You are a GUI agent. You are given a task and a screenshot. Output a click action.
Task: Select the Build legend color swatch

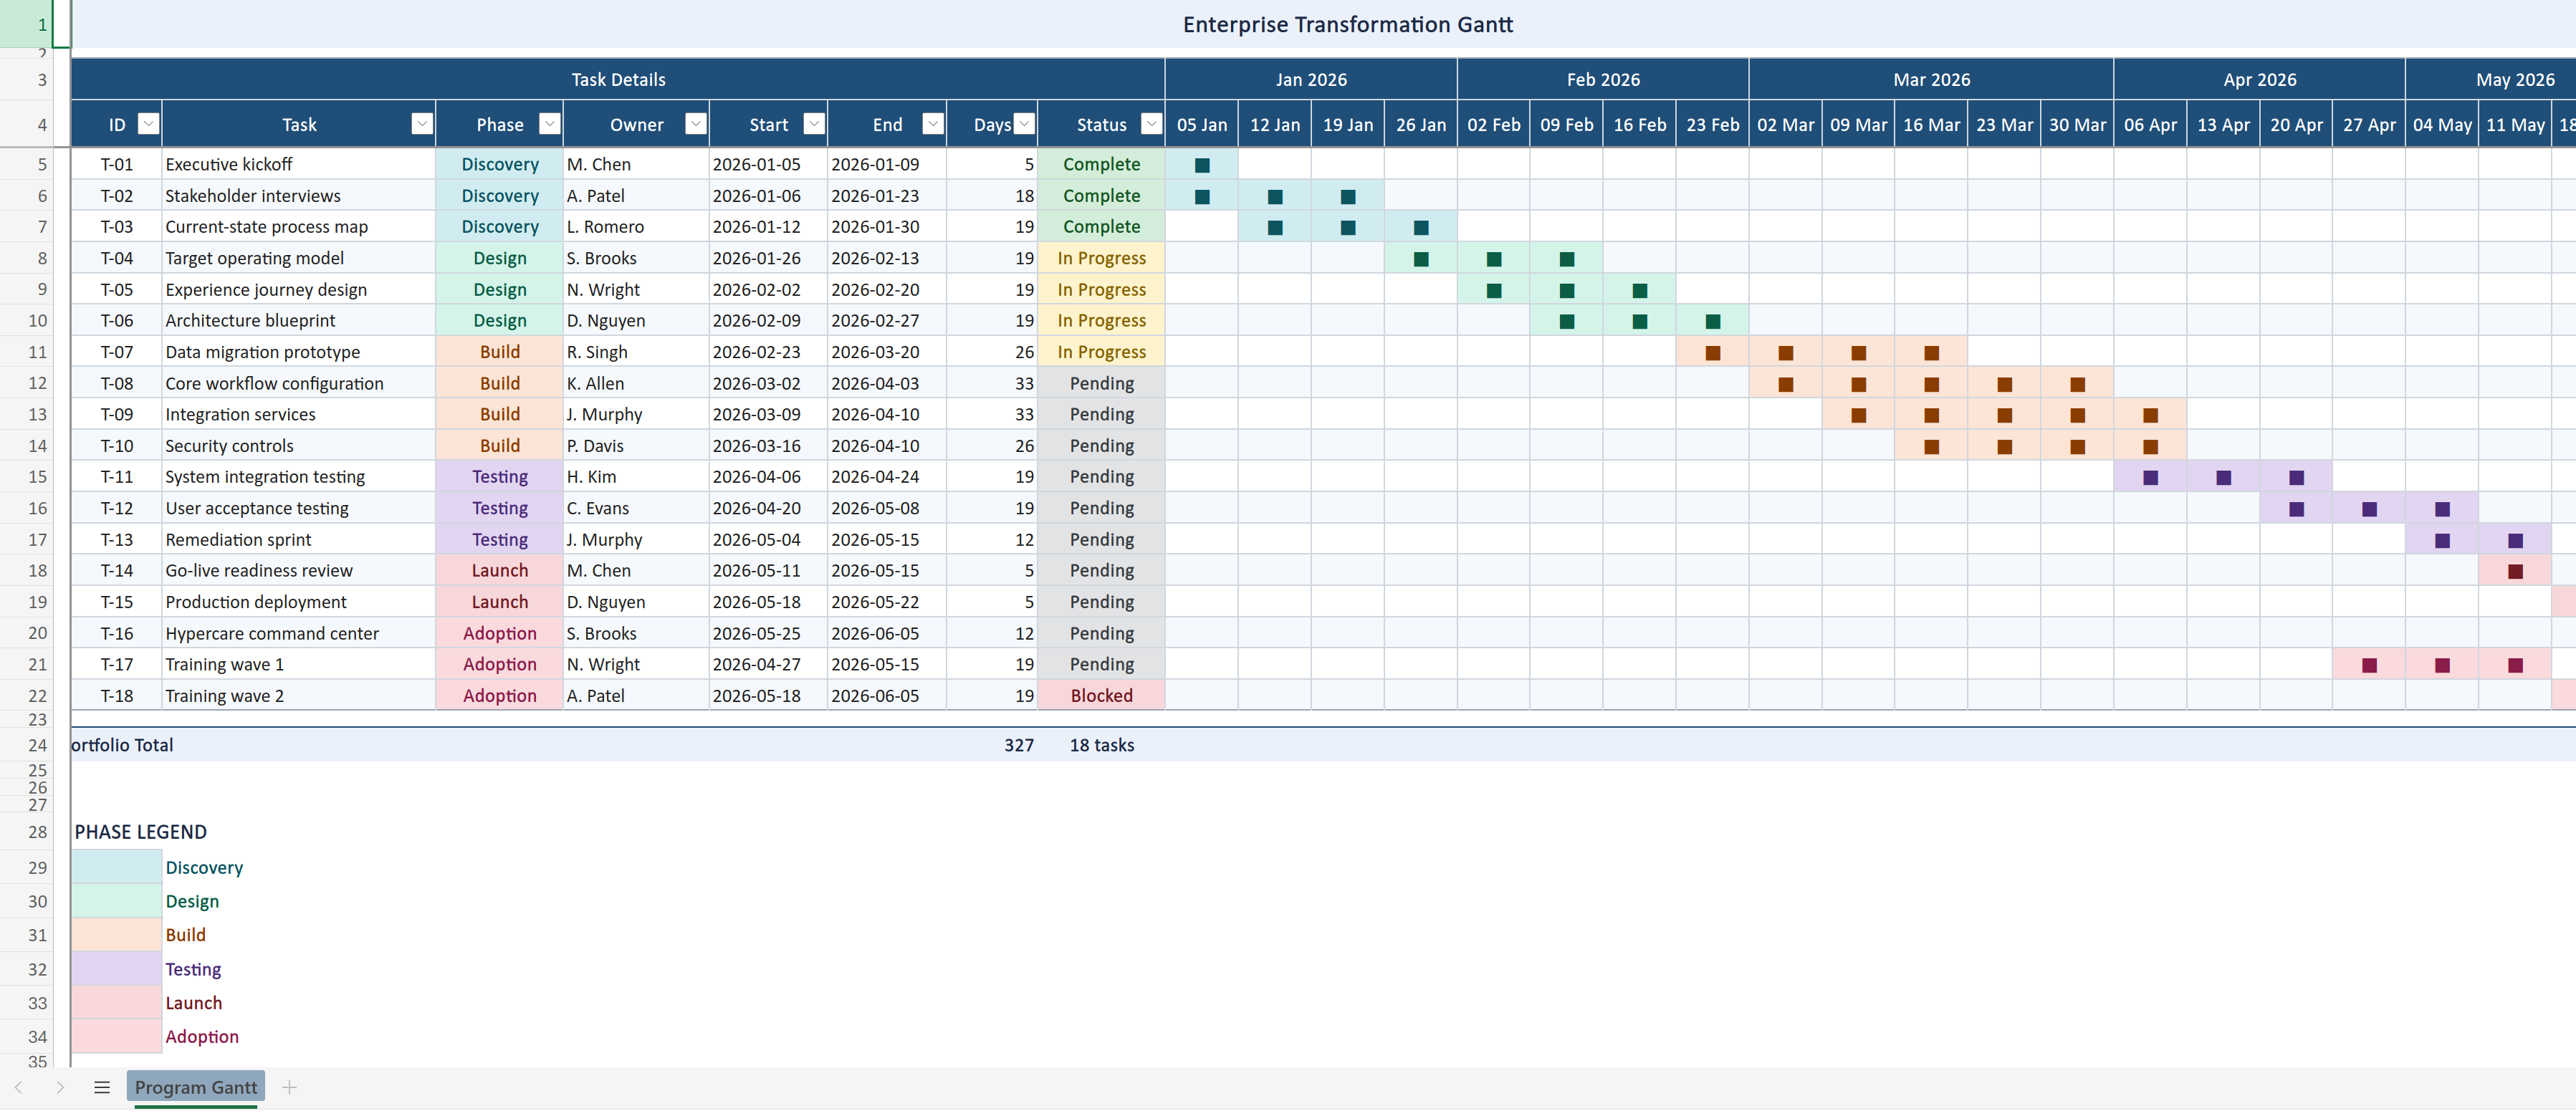[117, 936]
